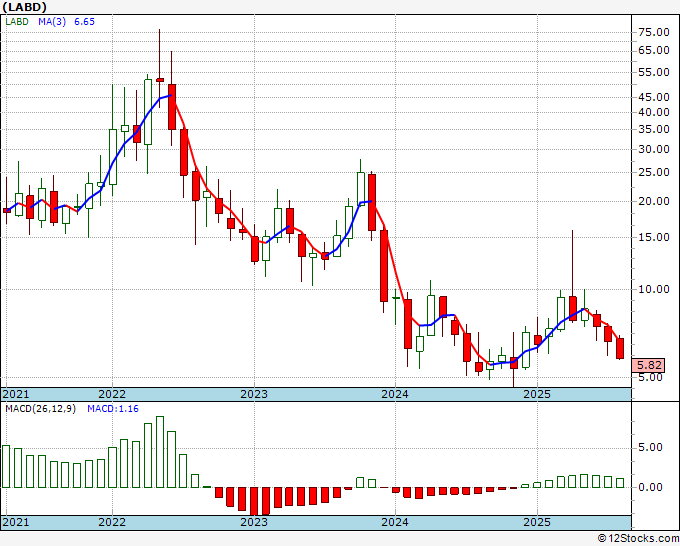This screenshot has width=680, height=546.
Task: Click the 40.00 price axis label
Action: pyautogui.click(x=654, y=112)
